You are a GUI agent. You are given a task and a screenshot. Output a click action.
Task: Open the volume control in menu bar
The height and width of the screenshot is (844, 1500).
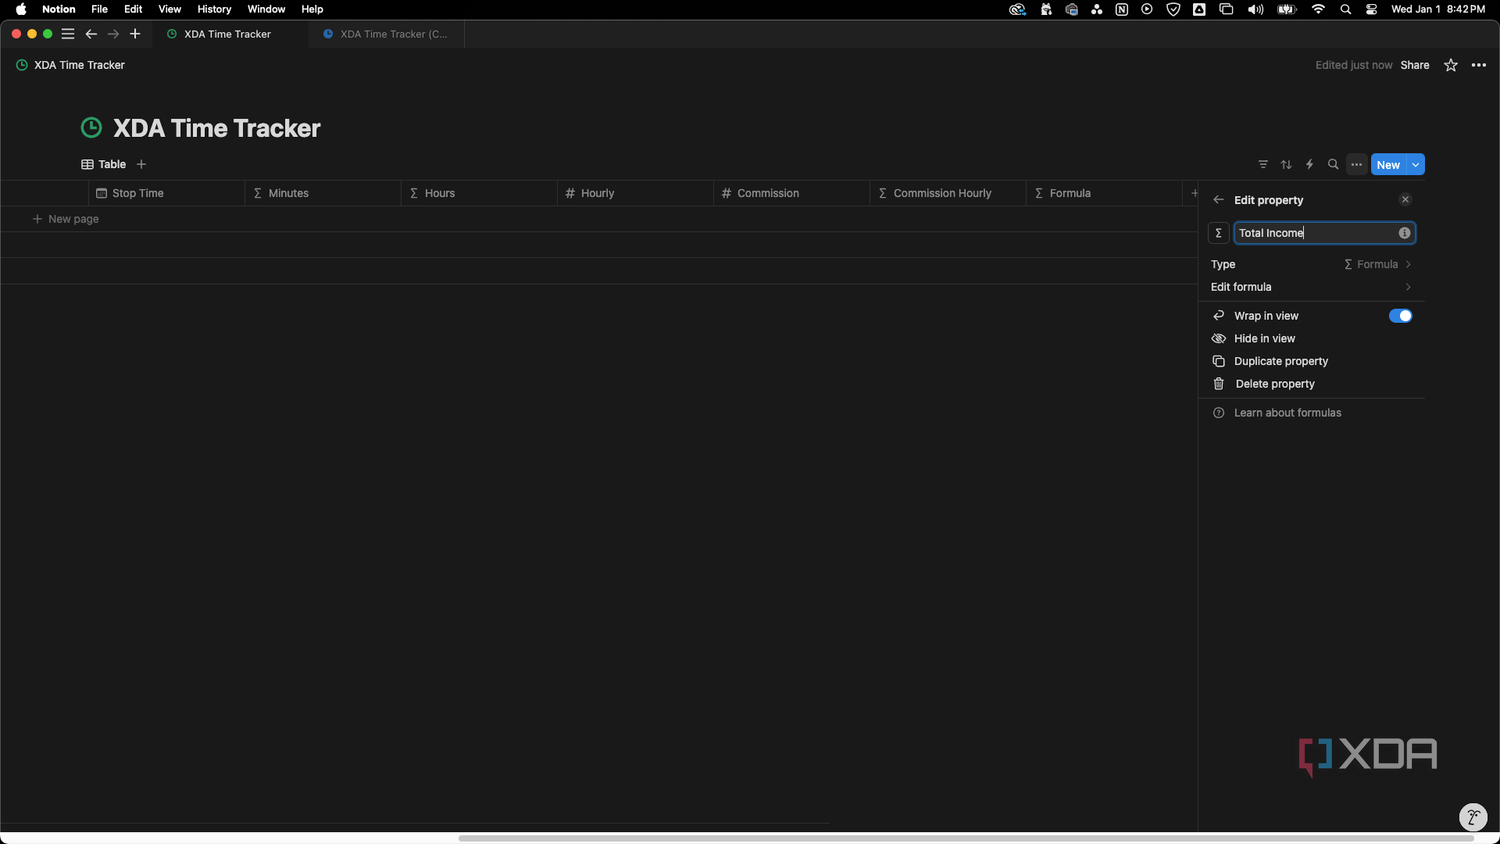[x=1255, y=9]
